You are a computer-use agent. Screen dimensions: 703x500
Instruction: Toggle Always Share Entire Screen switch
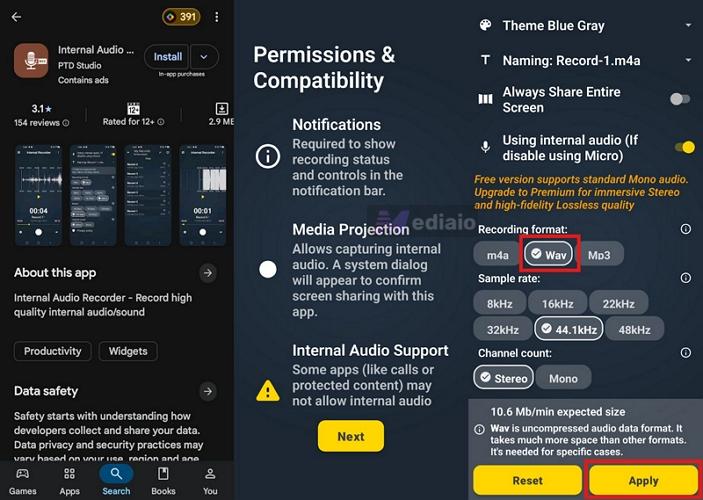pyautogui.click(x=680, y=99)
